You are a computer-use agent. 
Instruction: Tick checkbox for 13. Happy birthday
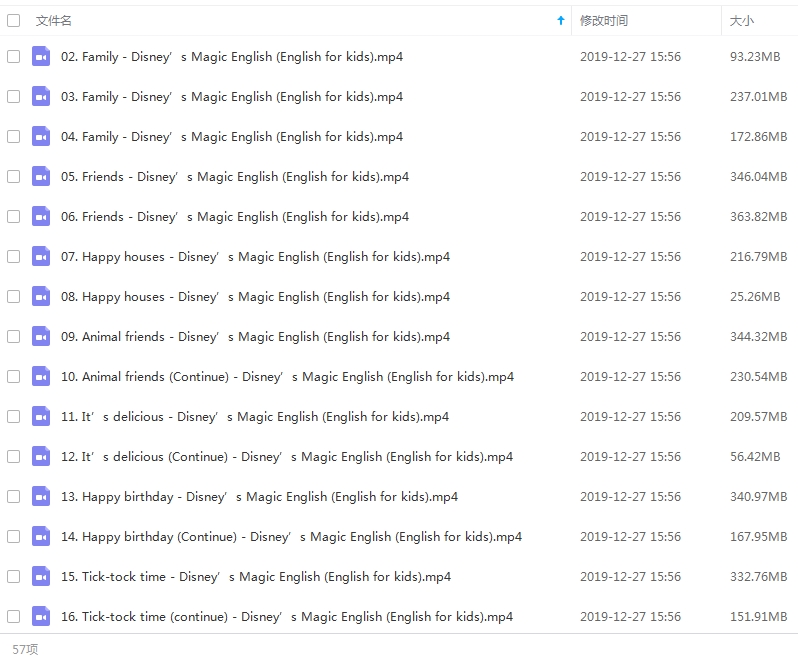coord(14,497)
